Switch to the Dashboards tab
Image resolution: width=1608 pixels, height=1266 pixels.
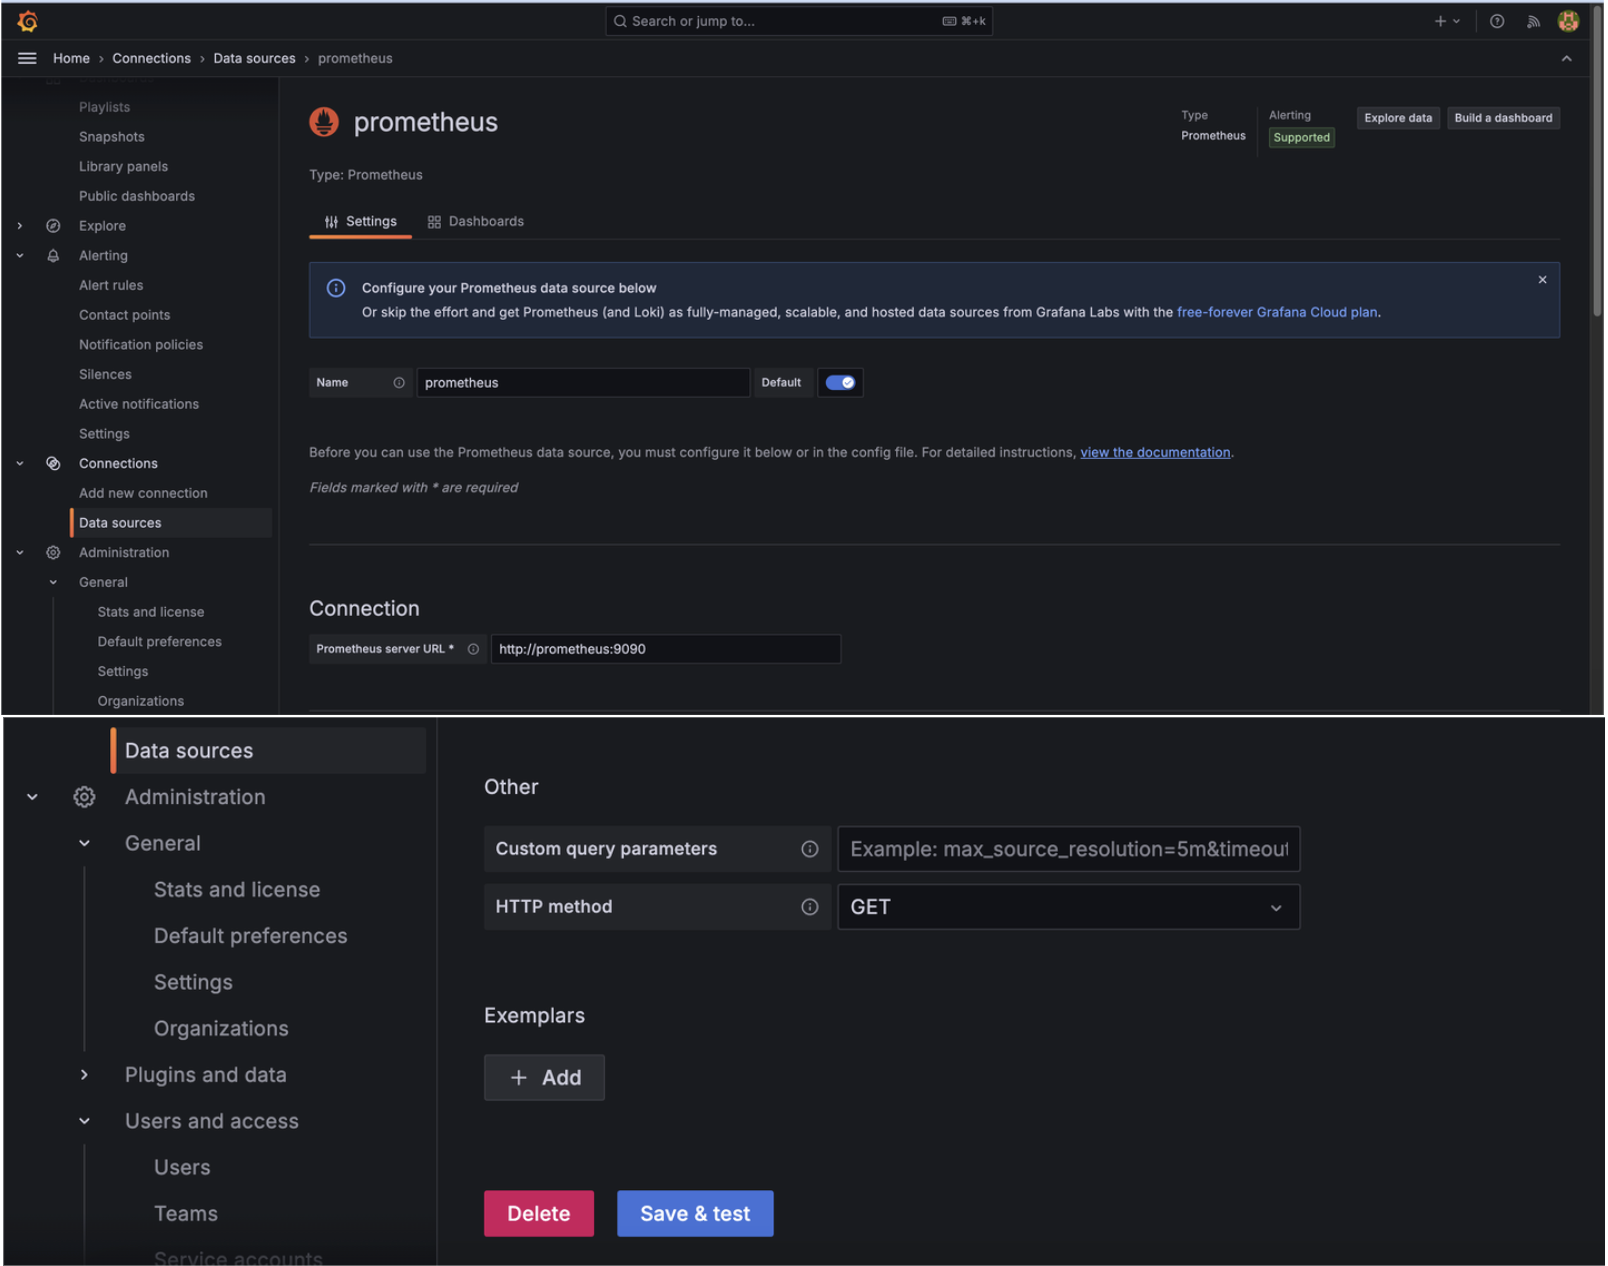(476, 222)
